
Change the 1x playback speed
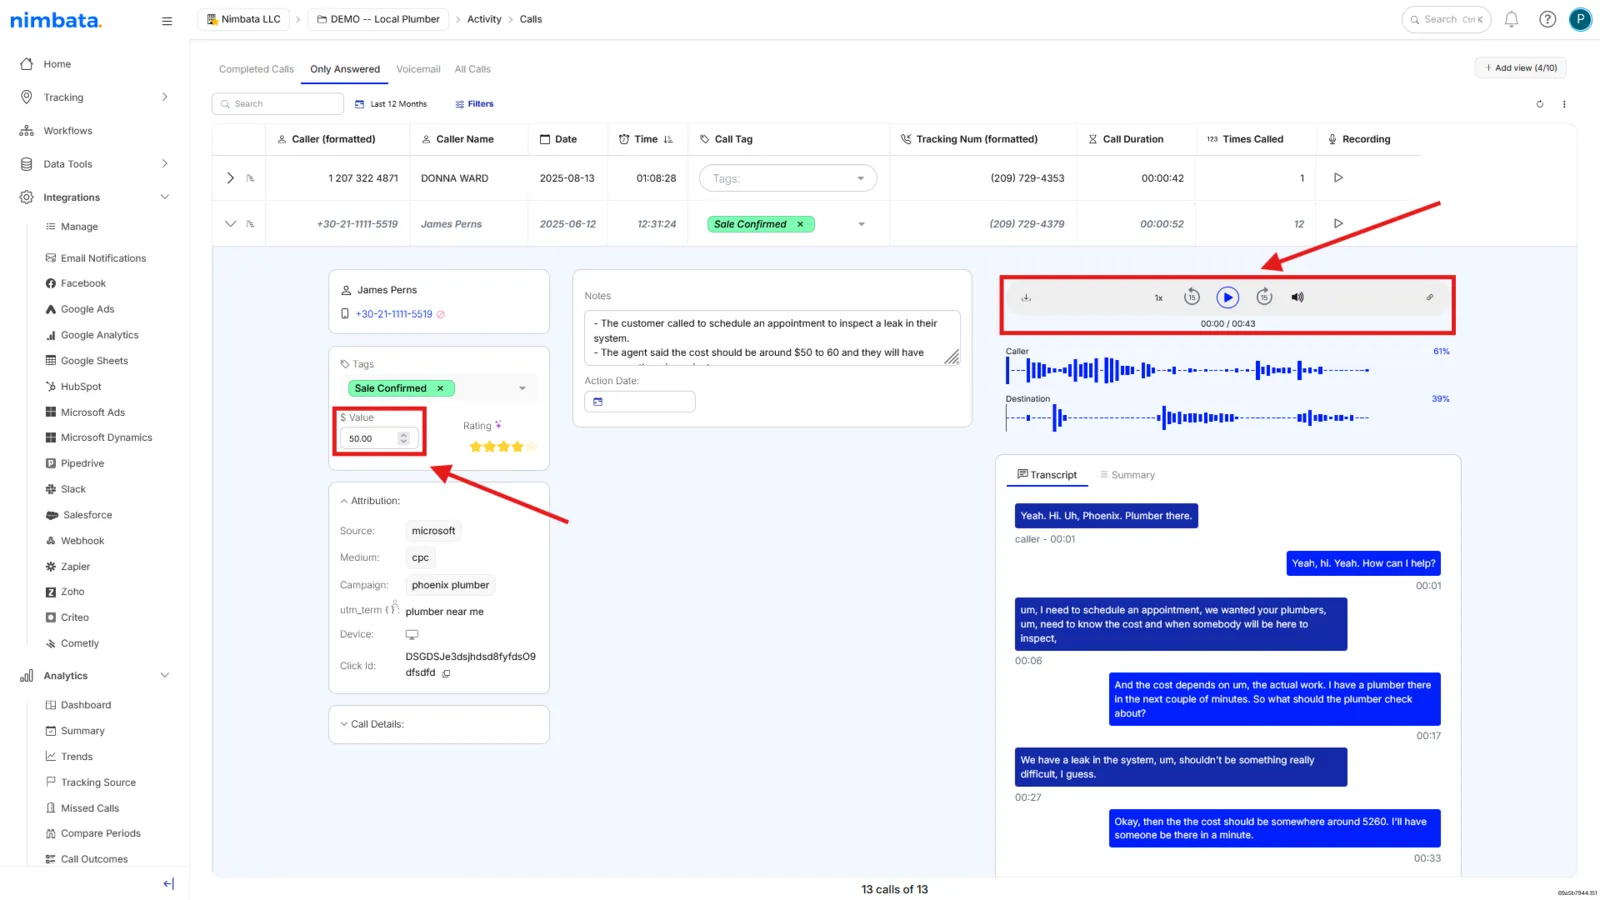click(x=1159, y=298)
